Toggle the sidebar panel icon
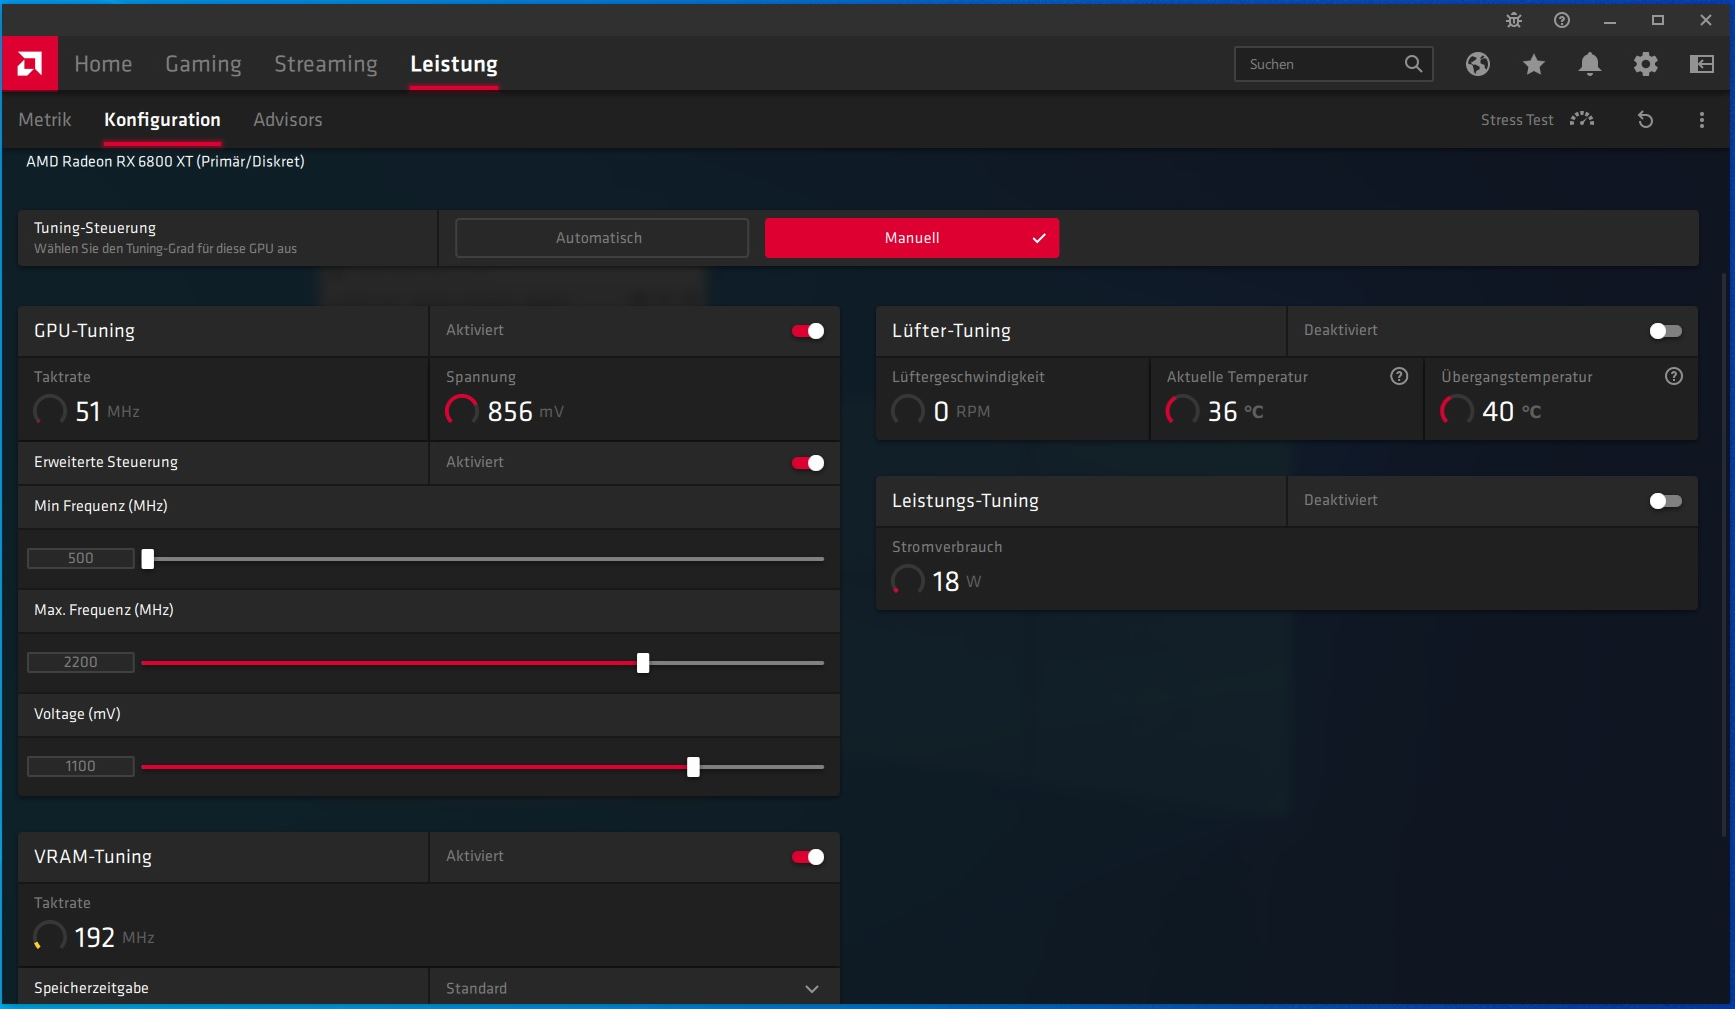 pyautogui.click(x=1702, y=64)
